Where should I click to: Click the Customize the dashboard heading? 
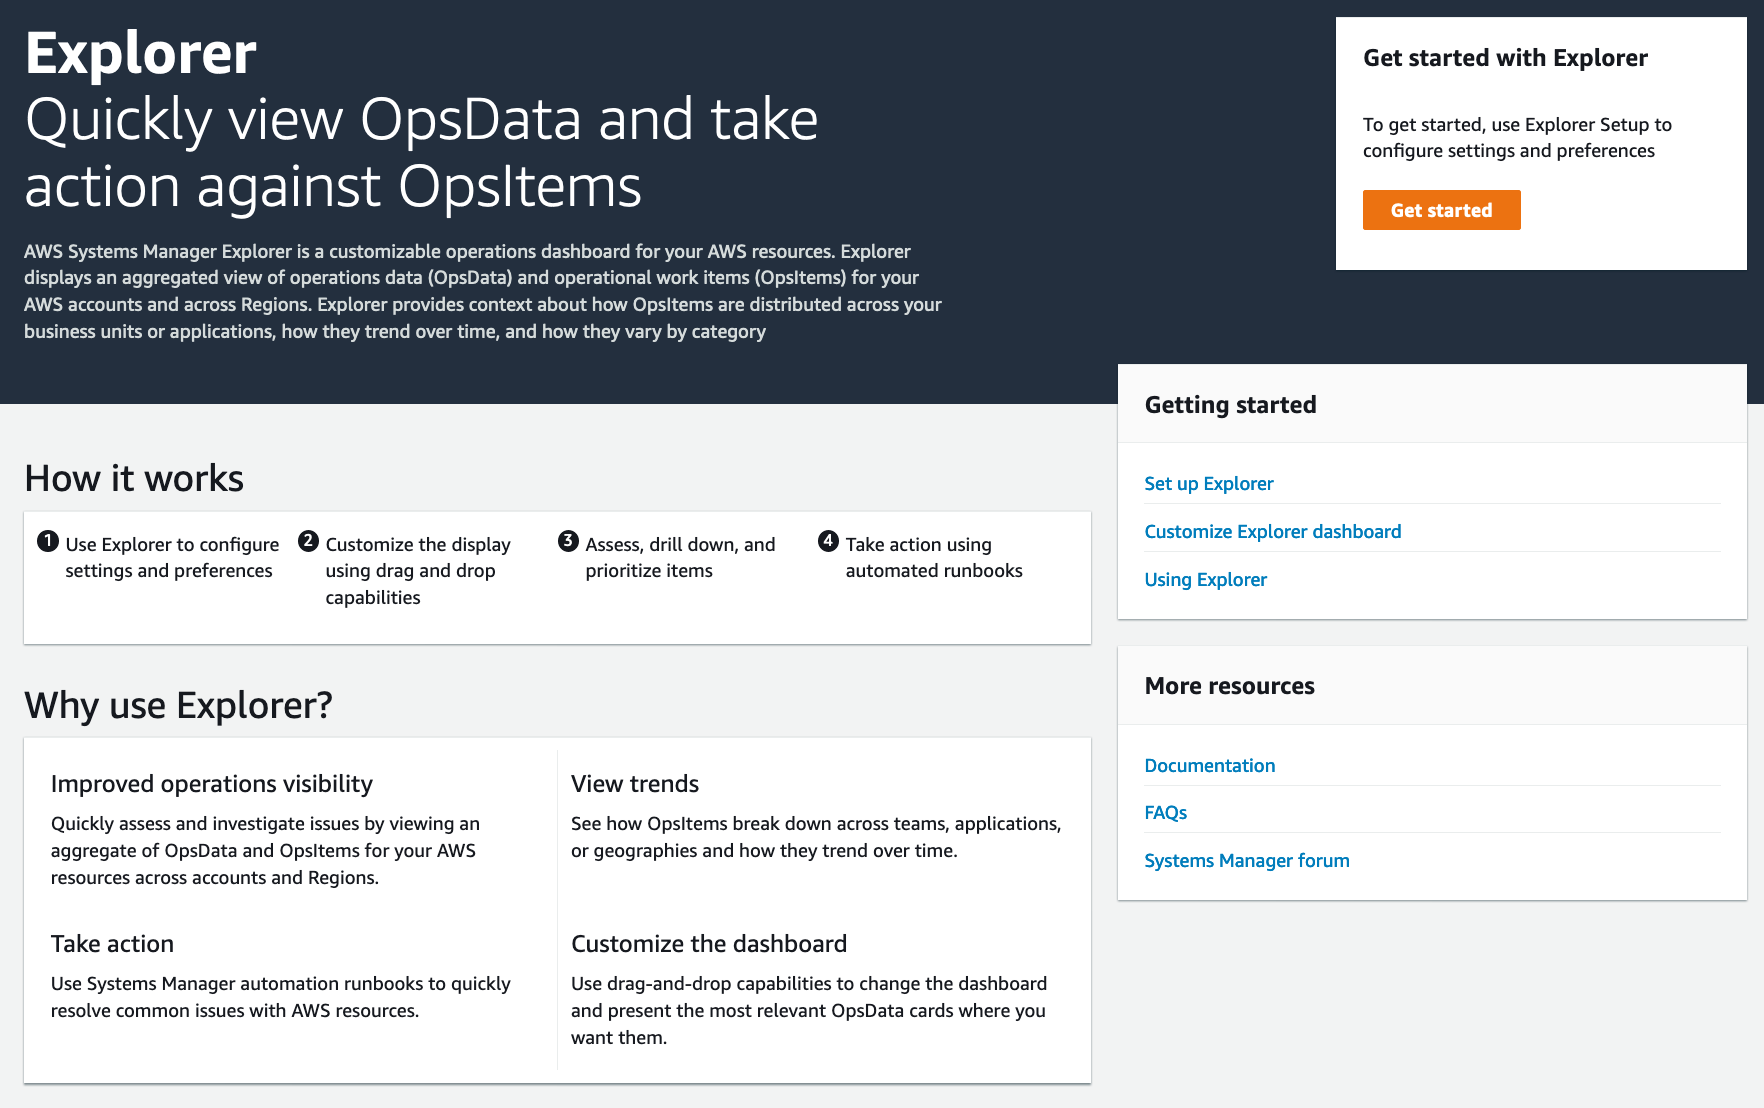coord(709,944)
